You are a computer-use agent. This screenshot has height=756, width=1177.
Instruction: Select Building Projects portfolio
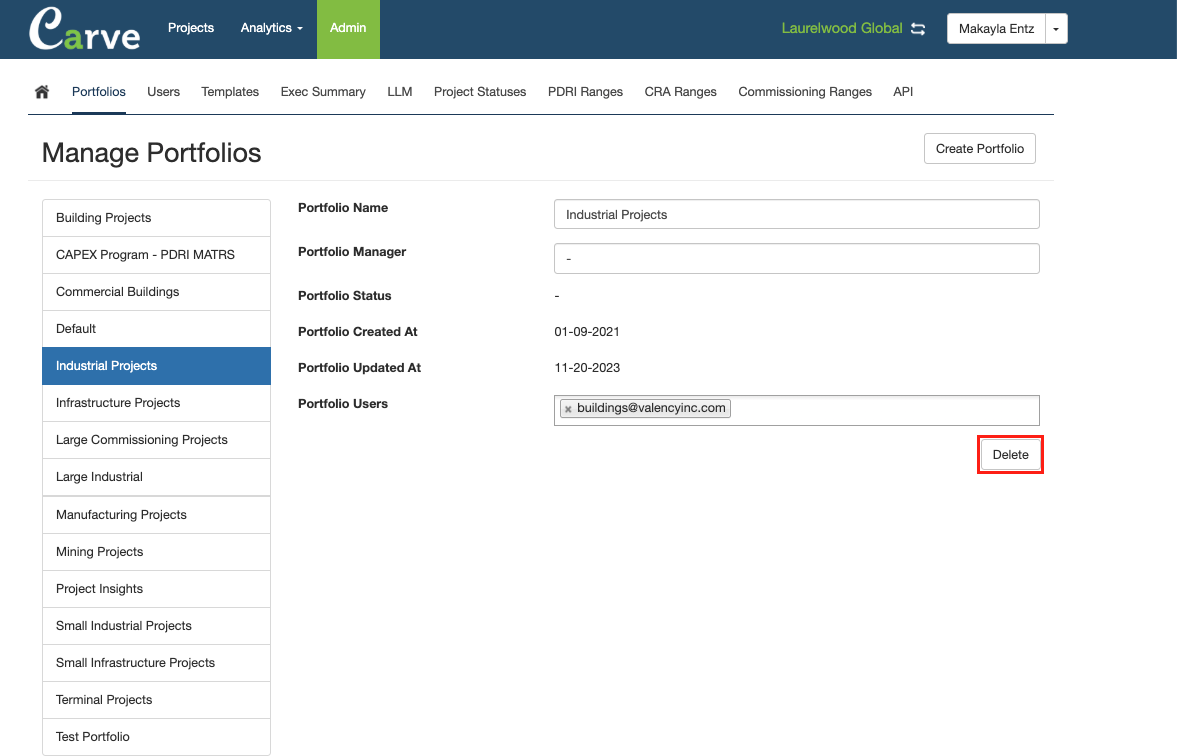[x=156, y=218]
